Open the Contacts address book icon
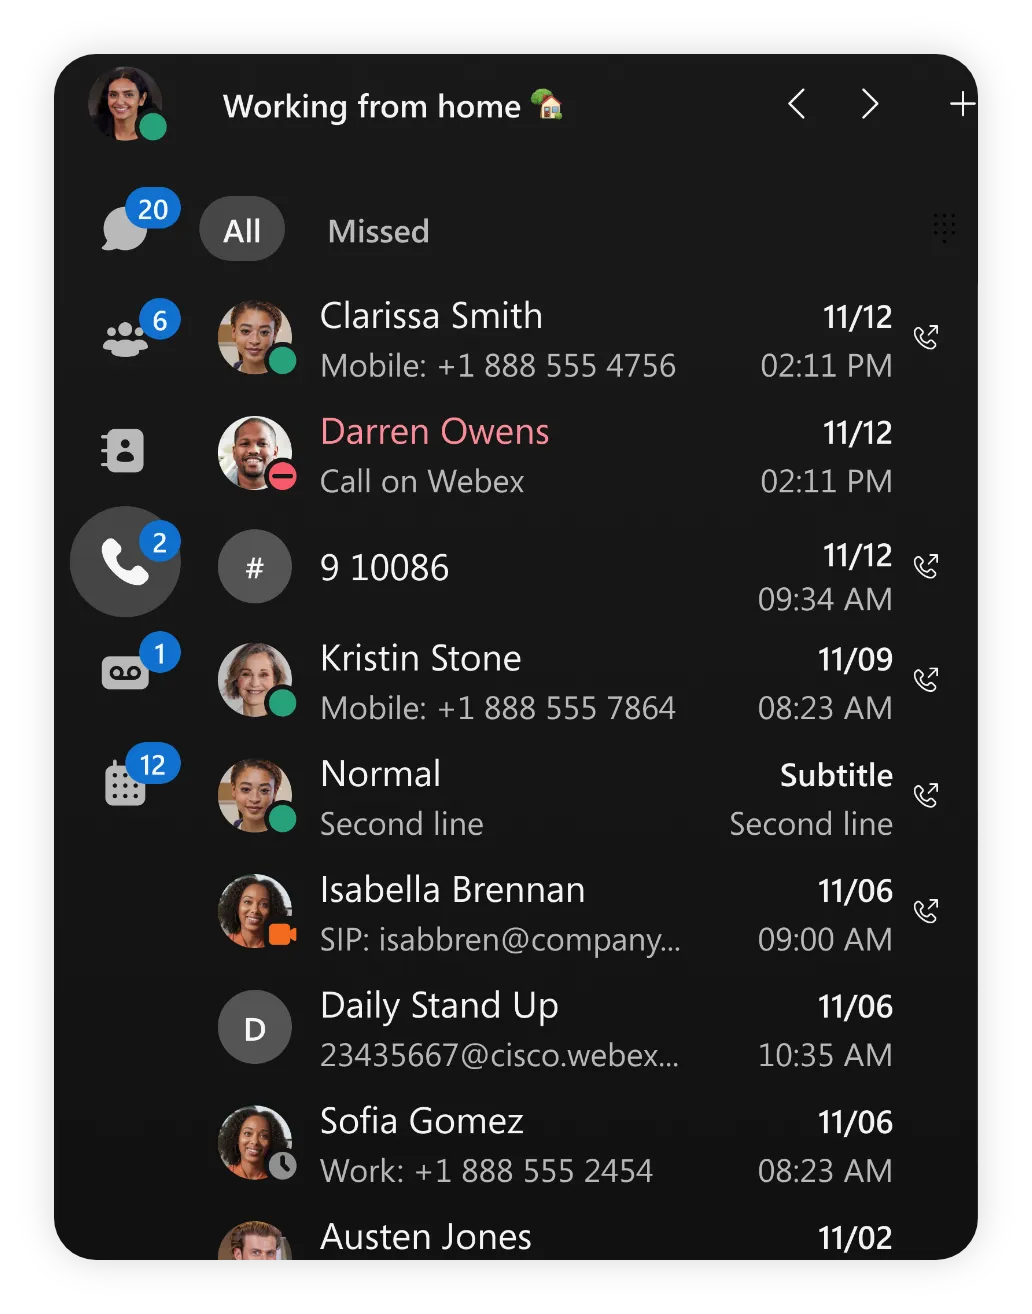1032x1314 pixels. tap(124, 451)
